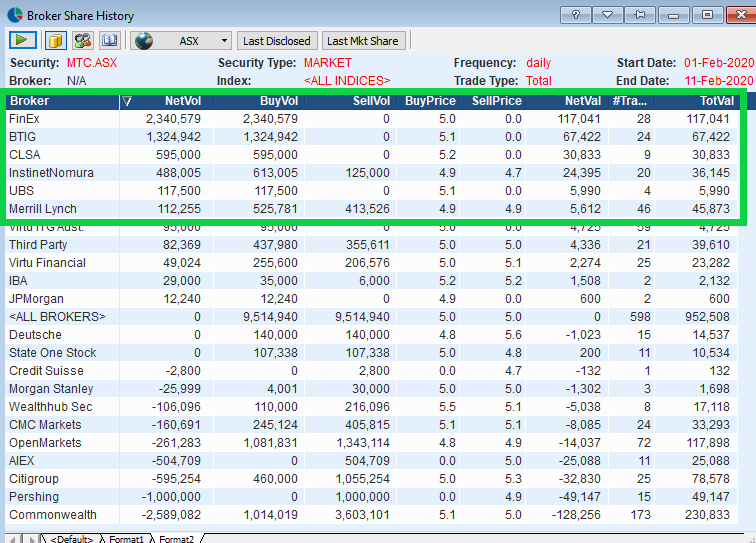Select the IBA broker row
Screen dimensions: 756x543
pos(372,281)
